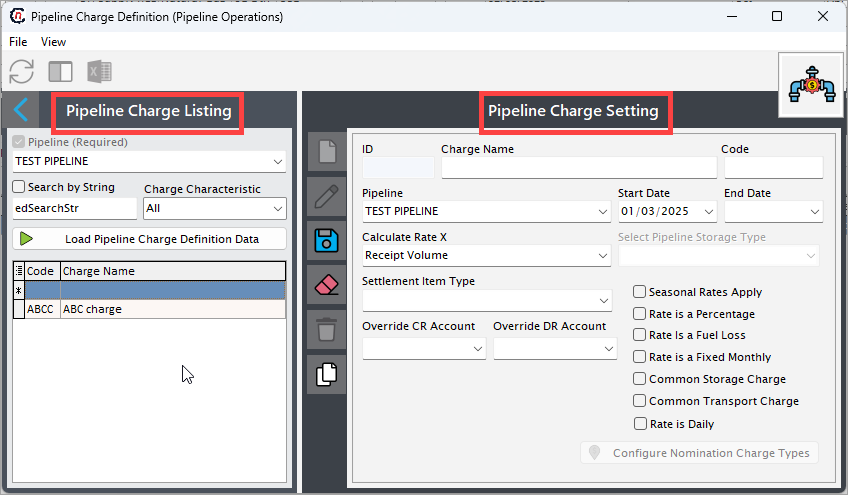This screenshot has height=495, width=848.
Task: Open the View menu
Action: pyautogui.click(x=53, y=42)
